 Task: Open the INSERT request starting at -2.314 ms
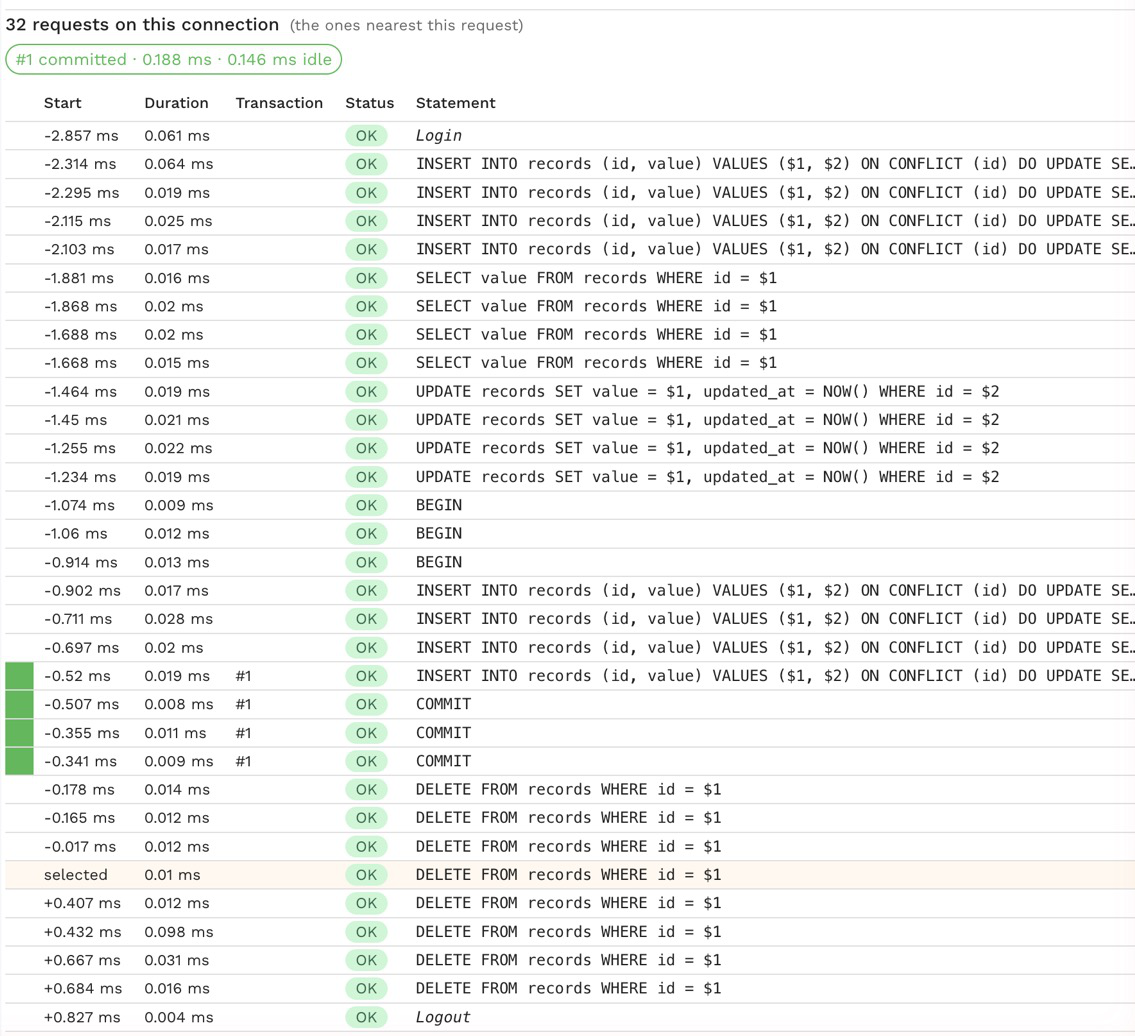pos(570,164)
